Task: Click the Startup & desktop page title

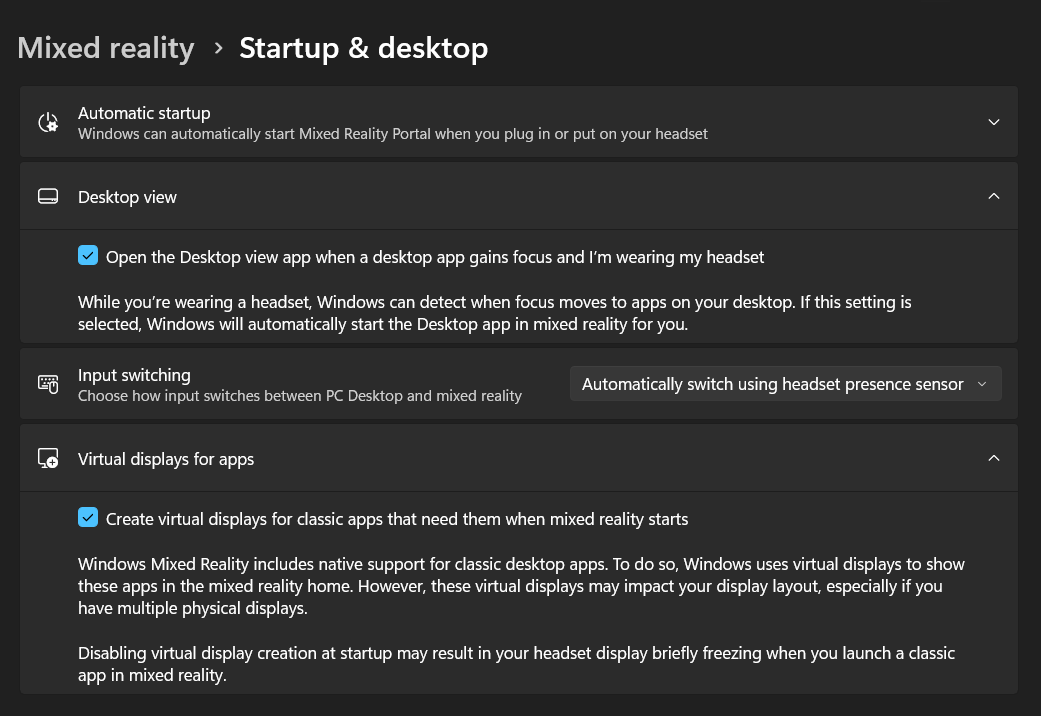Action: click(x=363, y=48)
